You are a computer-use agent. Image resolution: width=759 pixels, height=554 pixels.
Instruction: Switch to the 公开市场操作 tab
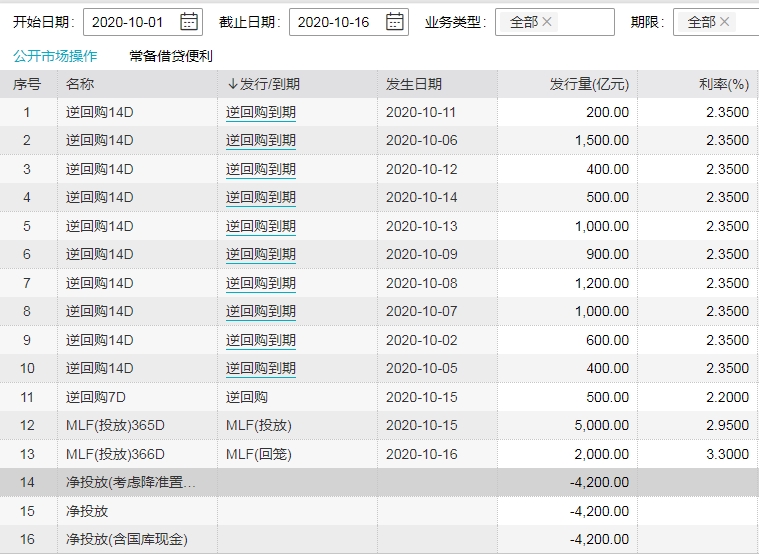pyautogui.click(x=55, y=56)
